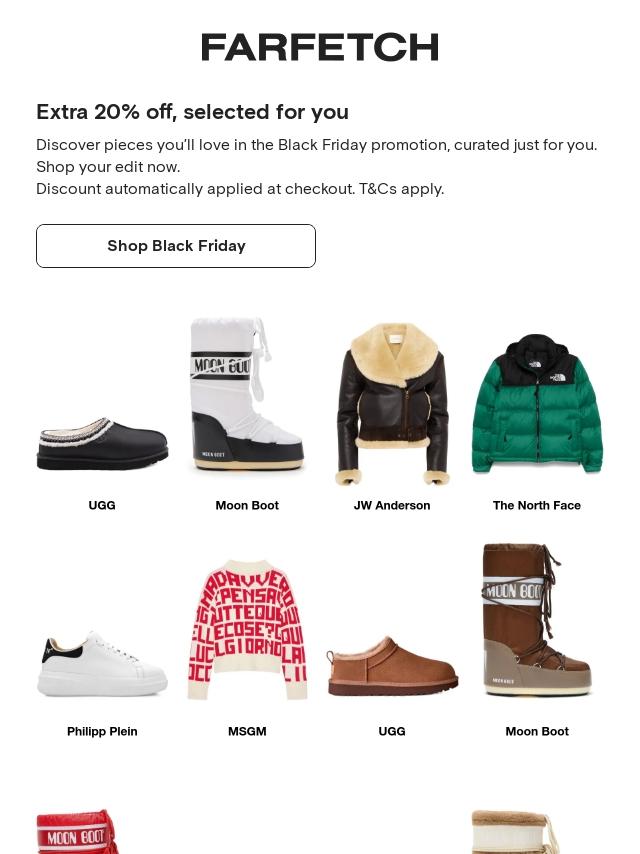Click the Philipp Plein brand name
This screenshot has width=640, height=854.
pos(102,731)
